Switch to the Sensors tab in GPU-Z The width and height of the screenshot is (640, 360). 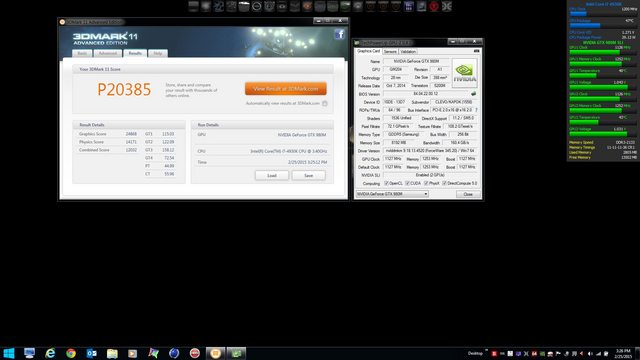pyautogui.click(x=390, y=51)
